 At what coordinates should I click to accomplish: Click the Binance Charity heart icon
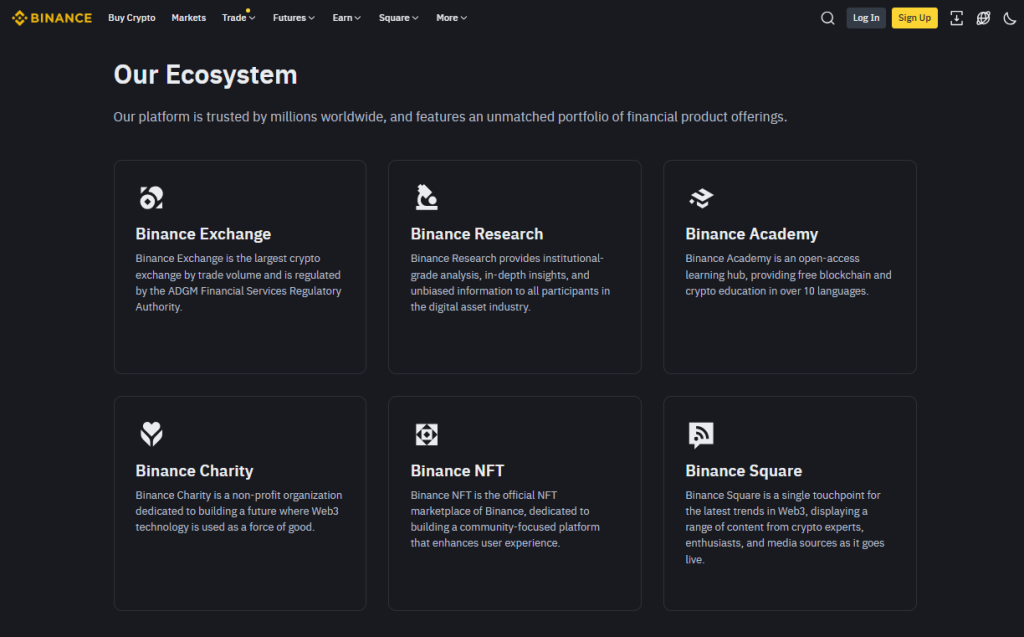151,434
